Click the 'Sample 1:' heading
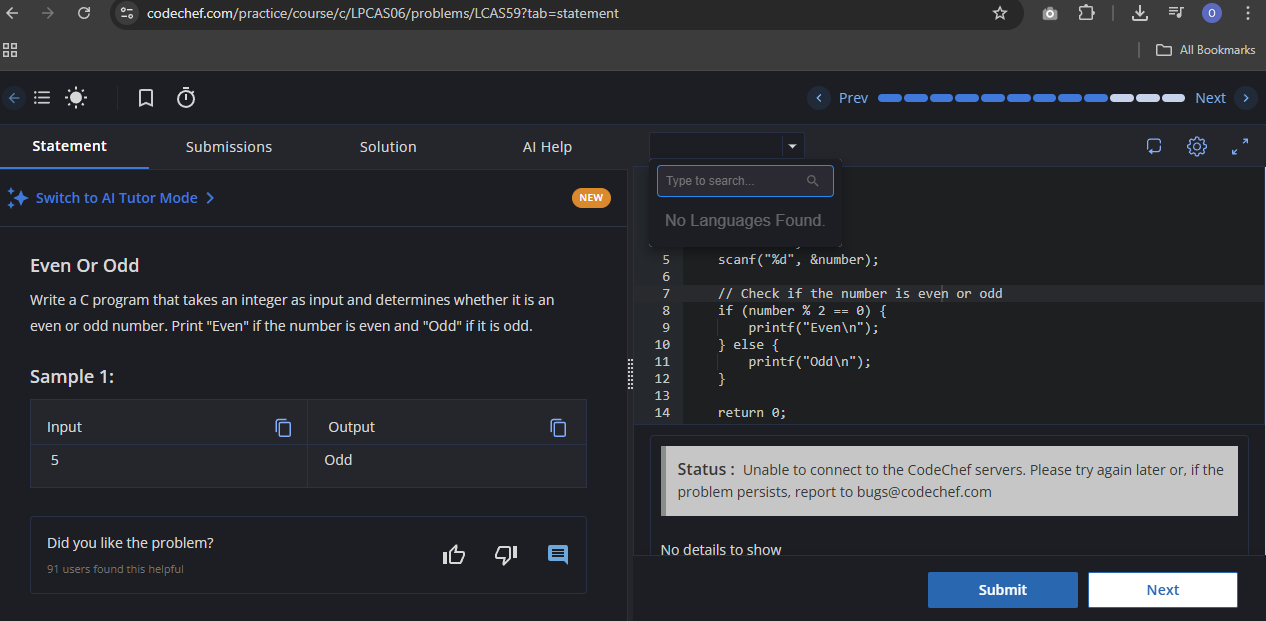This screenshot has width=1266, height=621. tap(72, 377)
